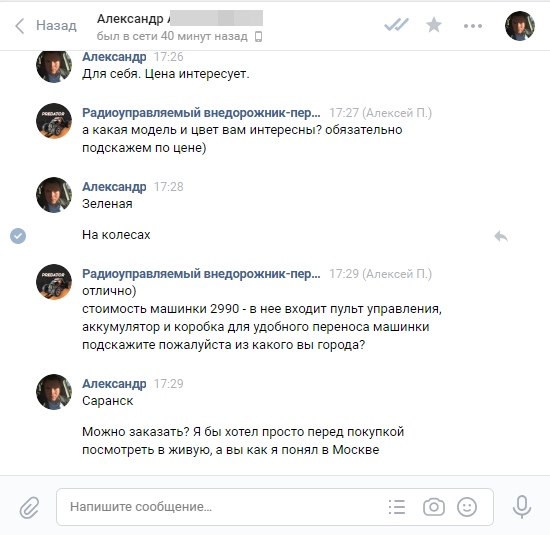Open message templates list icon
550x535 pixels.
tap(397, 507)
